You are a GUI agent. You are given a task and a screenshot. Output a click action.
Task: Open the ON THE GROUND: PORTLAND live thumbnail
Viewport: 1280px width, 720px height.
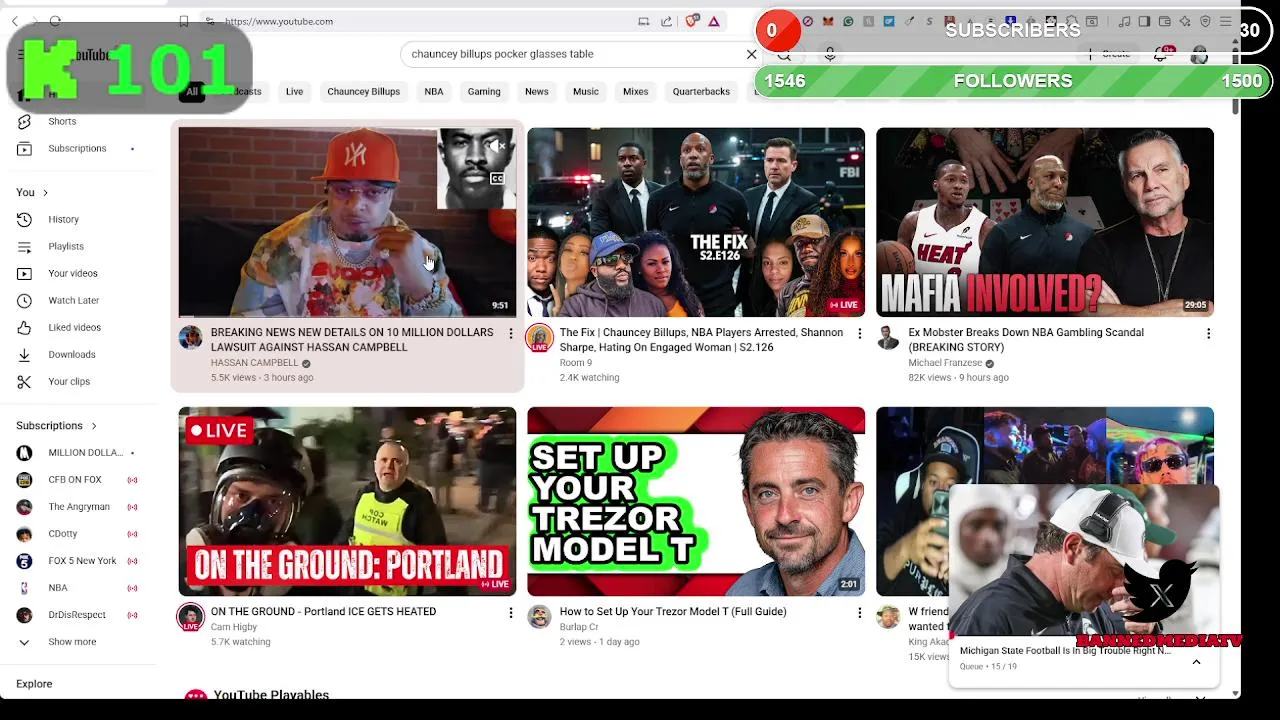(347, 501)
